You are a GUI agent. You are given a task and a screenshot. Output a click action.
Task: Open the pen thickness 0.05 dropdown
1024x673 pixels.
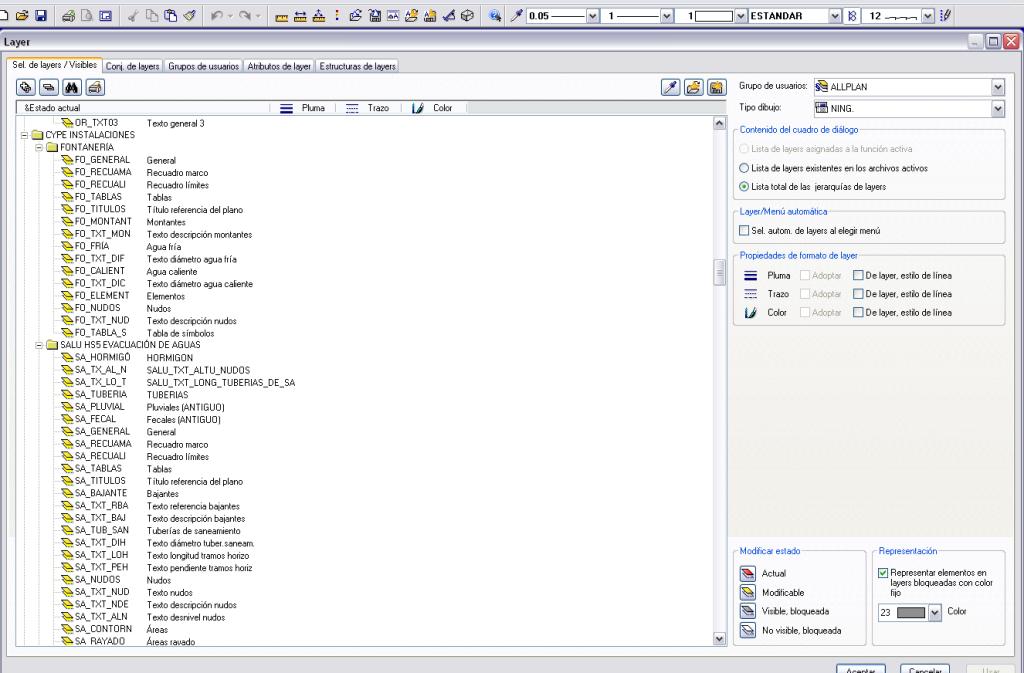click(593, 16)
